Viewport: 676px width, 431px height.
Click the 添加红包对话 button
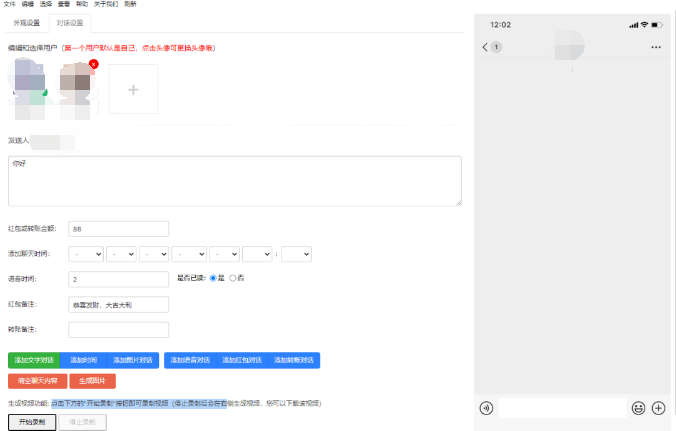(x=242, y=360)
